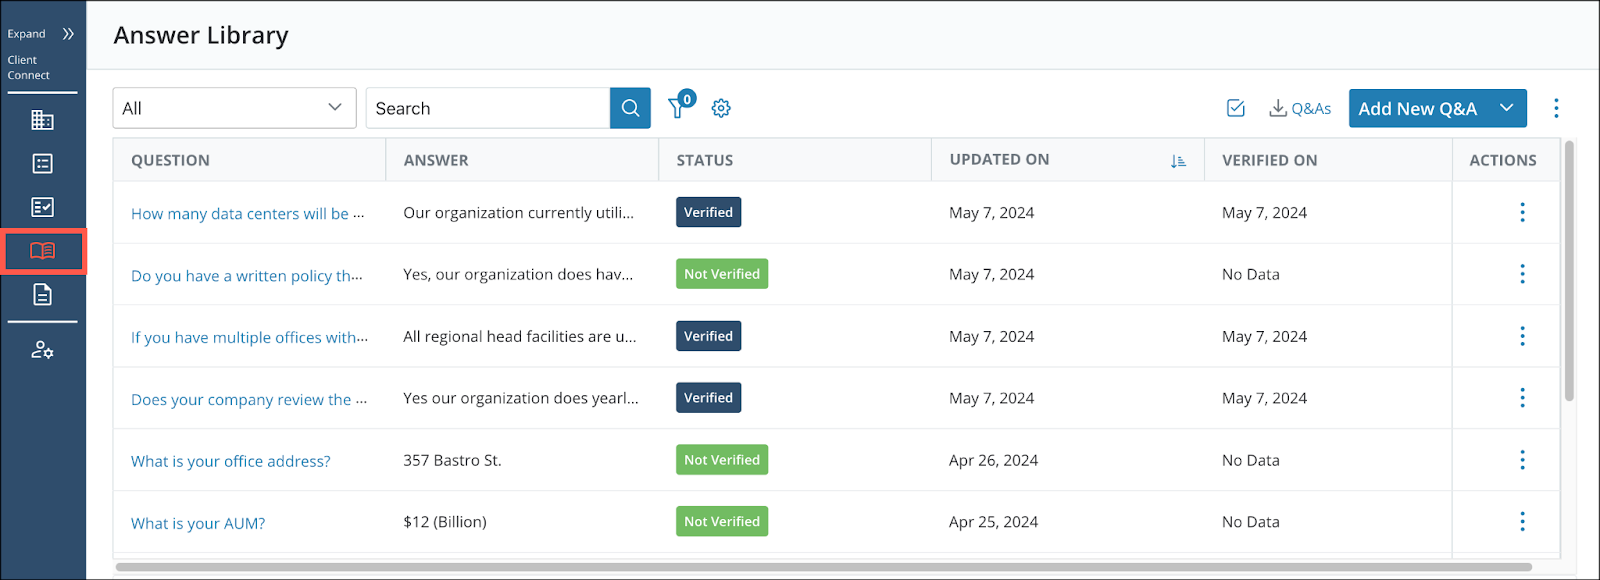
Task: Click Not Verified badge in written policy row
Action: coord(722,274)
